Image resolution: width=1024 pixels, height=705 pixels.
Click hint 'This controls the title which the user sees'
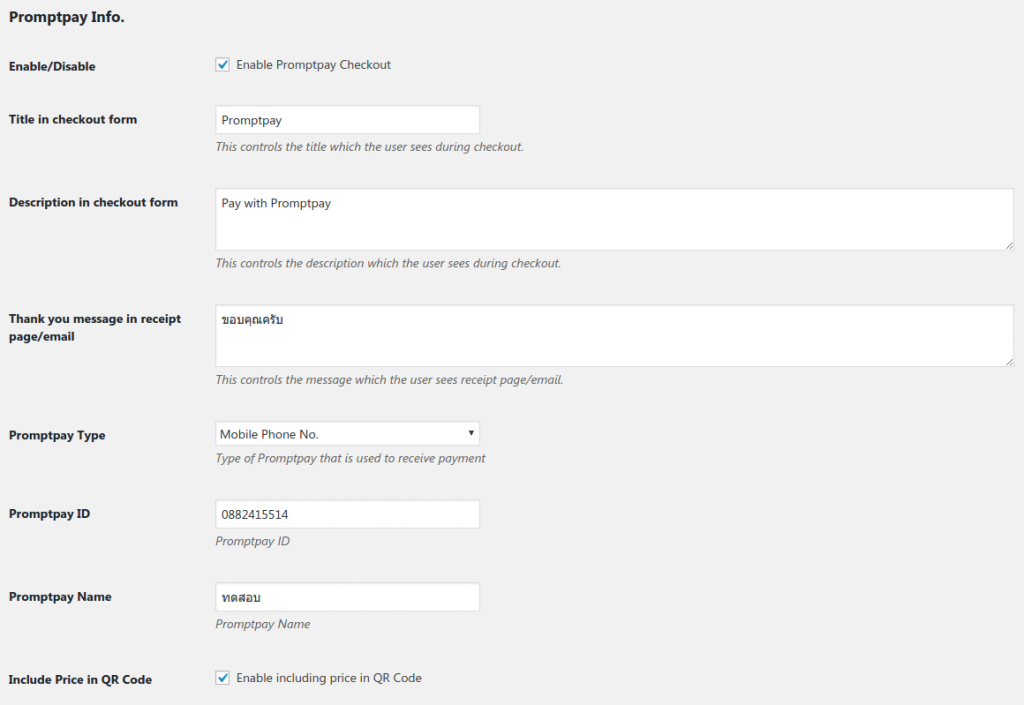click(370, 147)
